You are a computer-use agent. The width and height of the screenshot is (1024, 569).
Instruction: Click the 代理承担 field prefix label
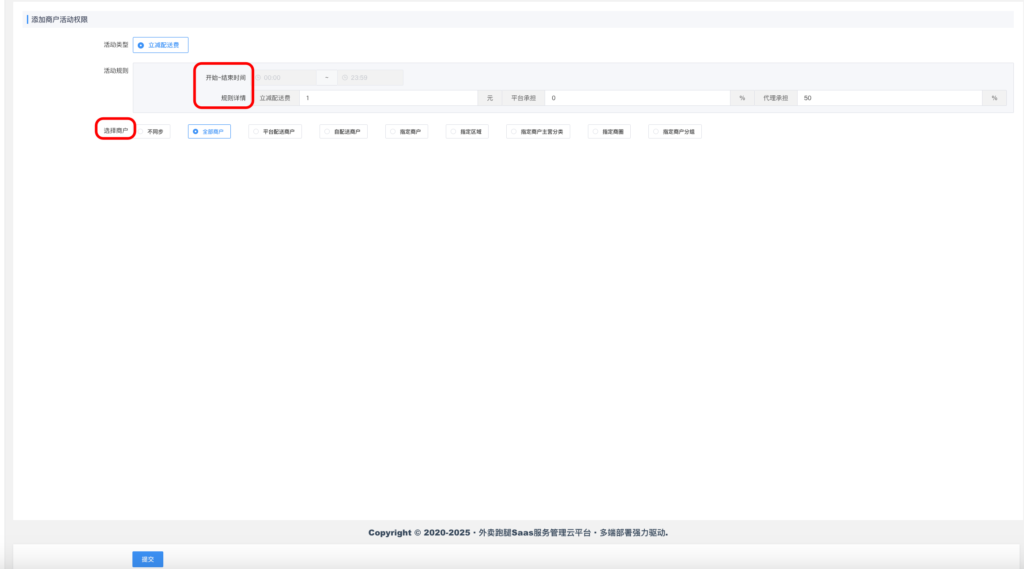[776, 98]
